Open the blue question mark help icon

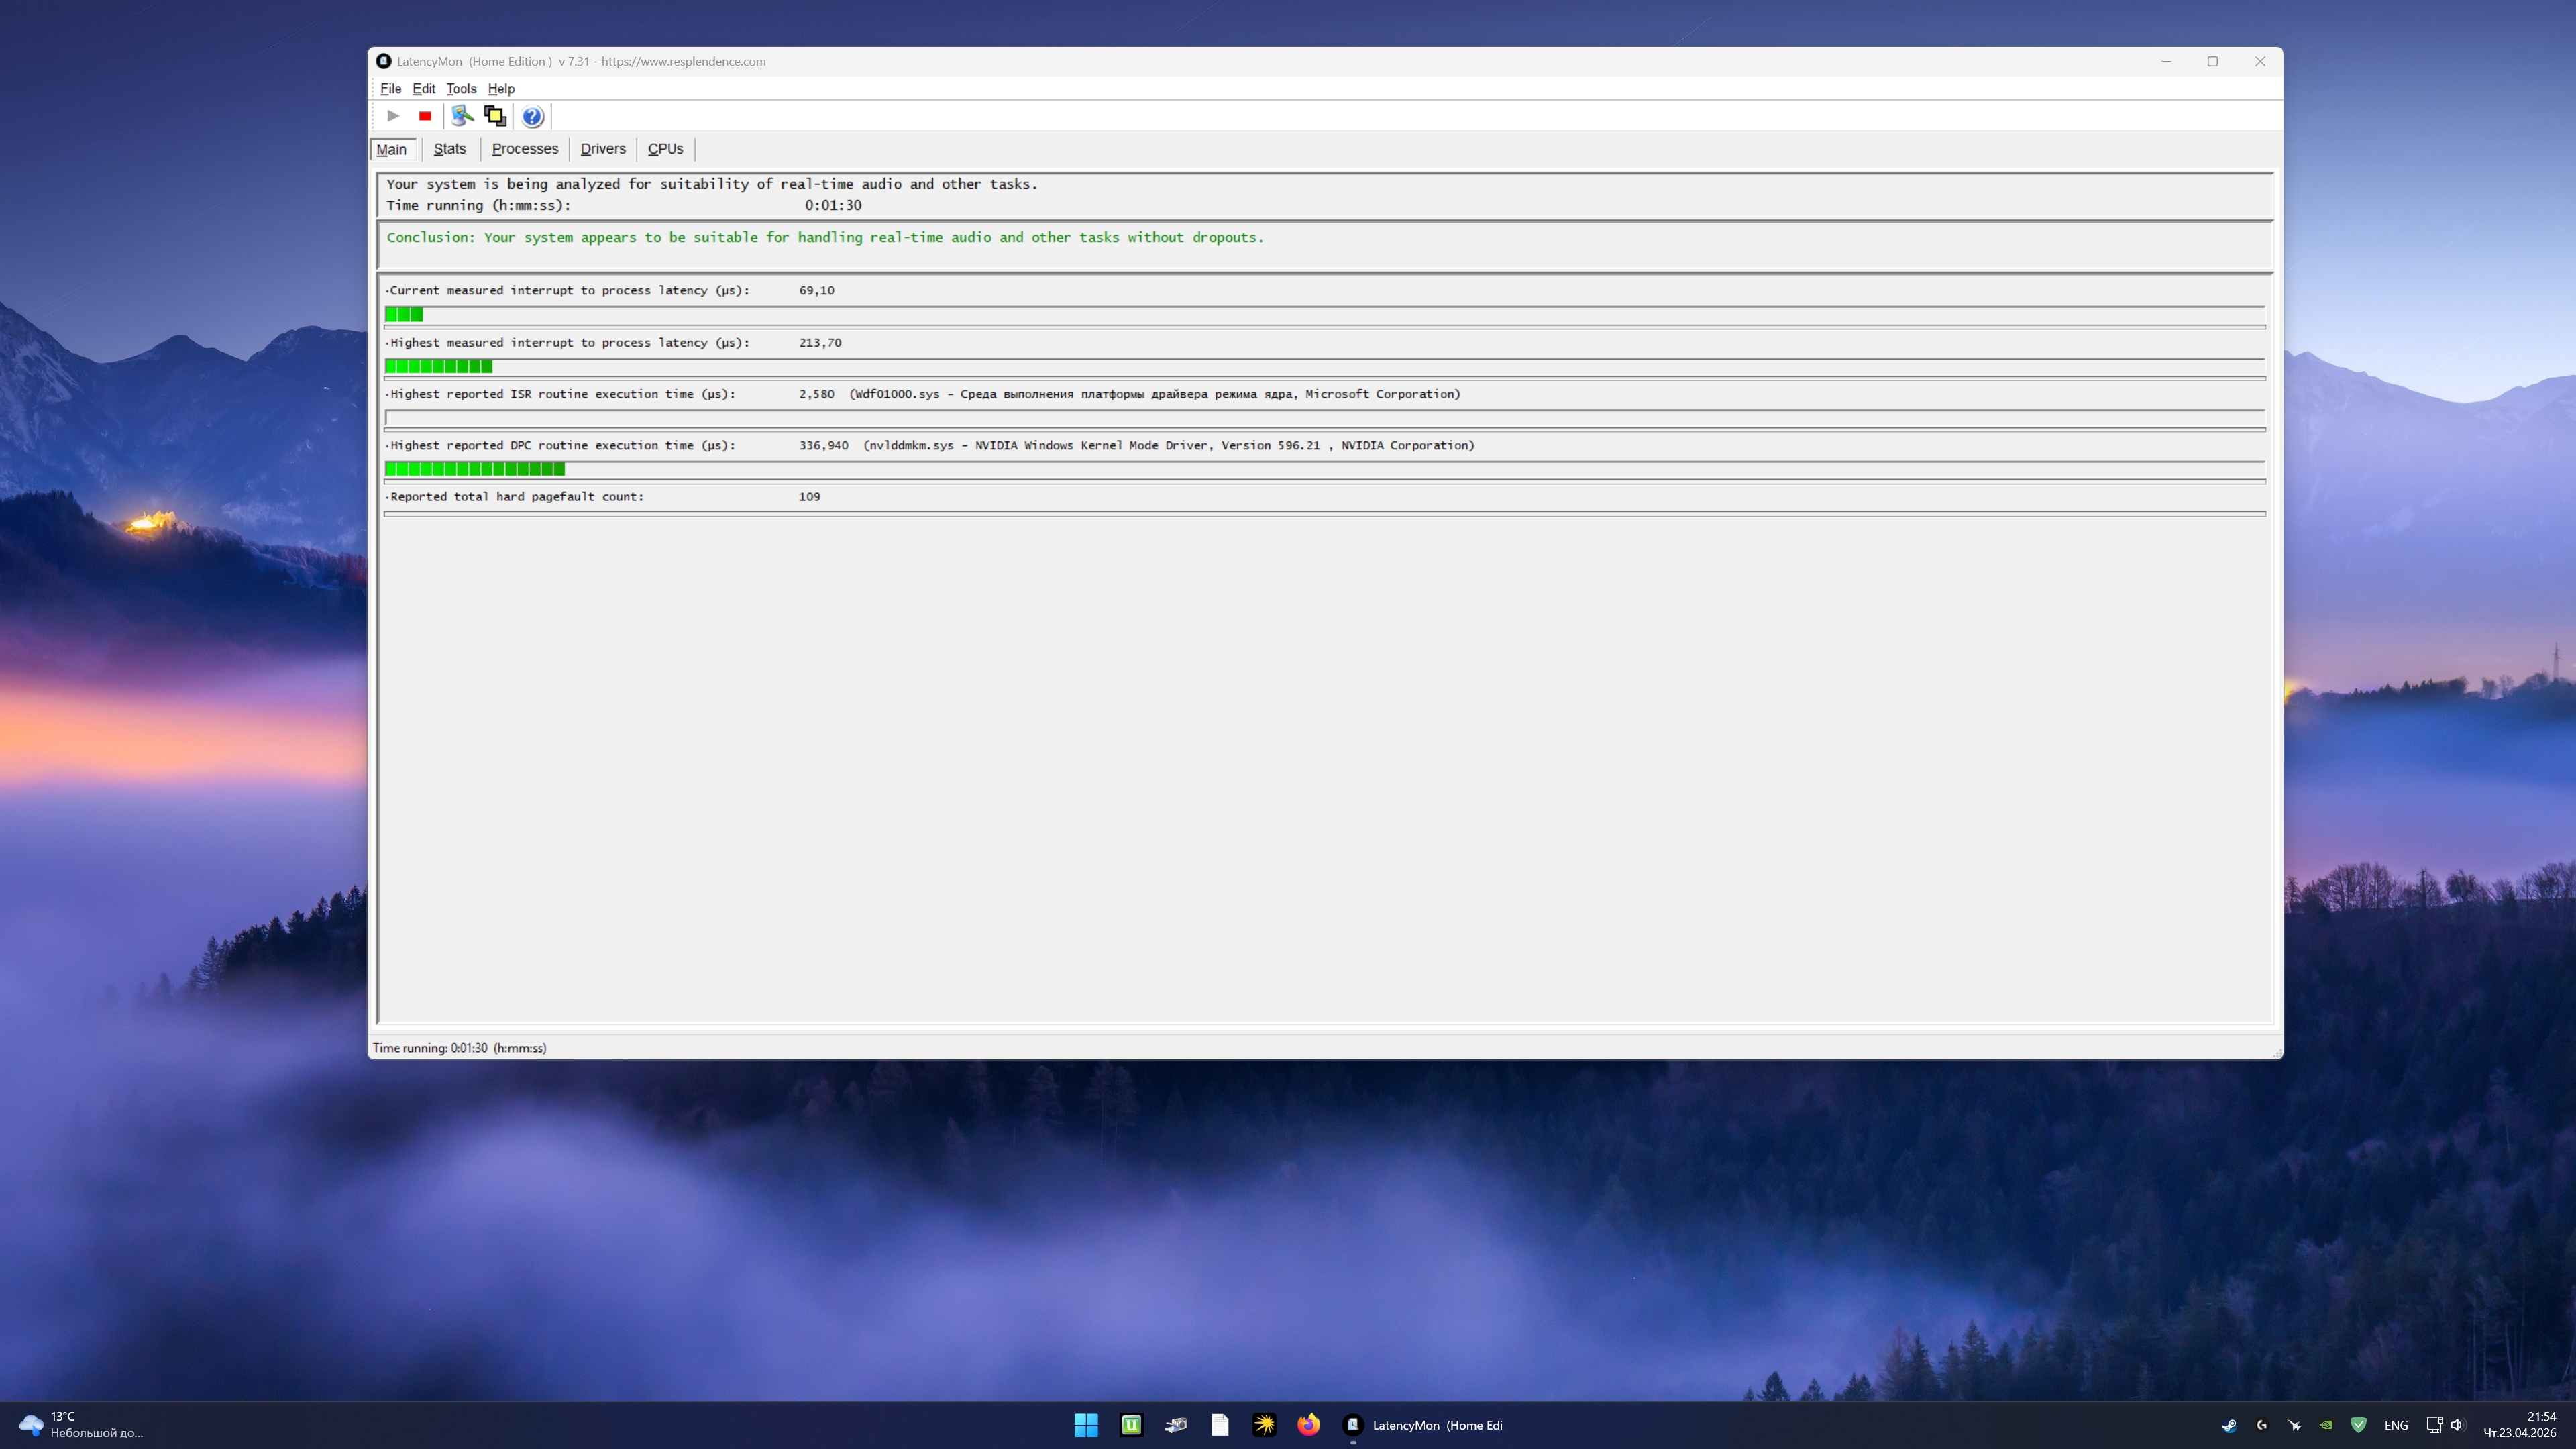coord(533,117)
